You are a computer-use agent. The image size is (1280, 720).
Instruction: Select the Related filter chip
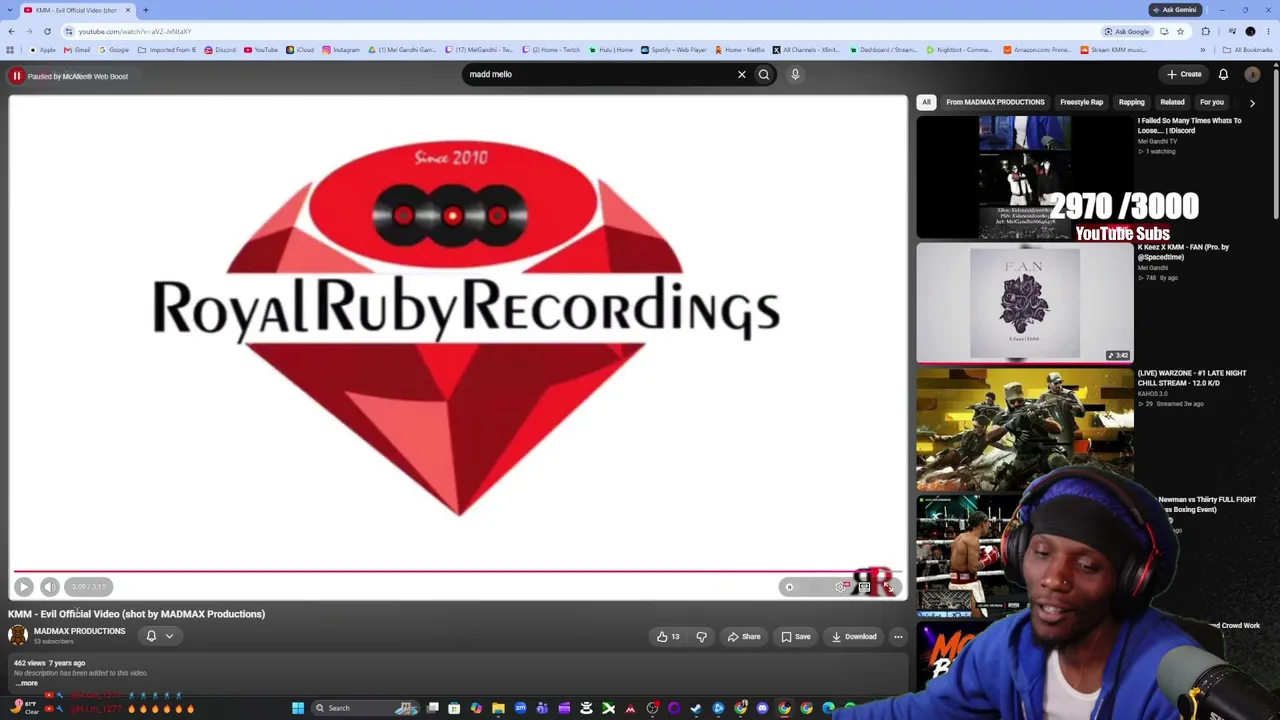(1172, 102)
